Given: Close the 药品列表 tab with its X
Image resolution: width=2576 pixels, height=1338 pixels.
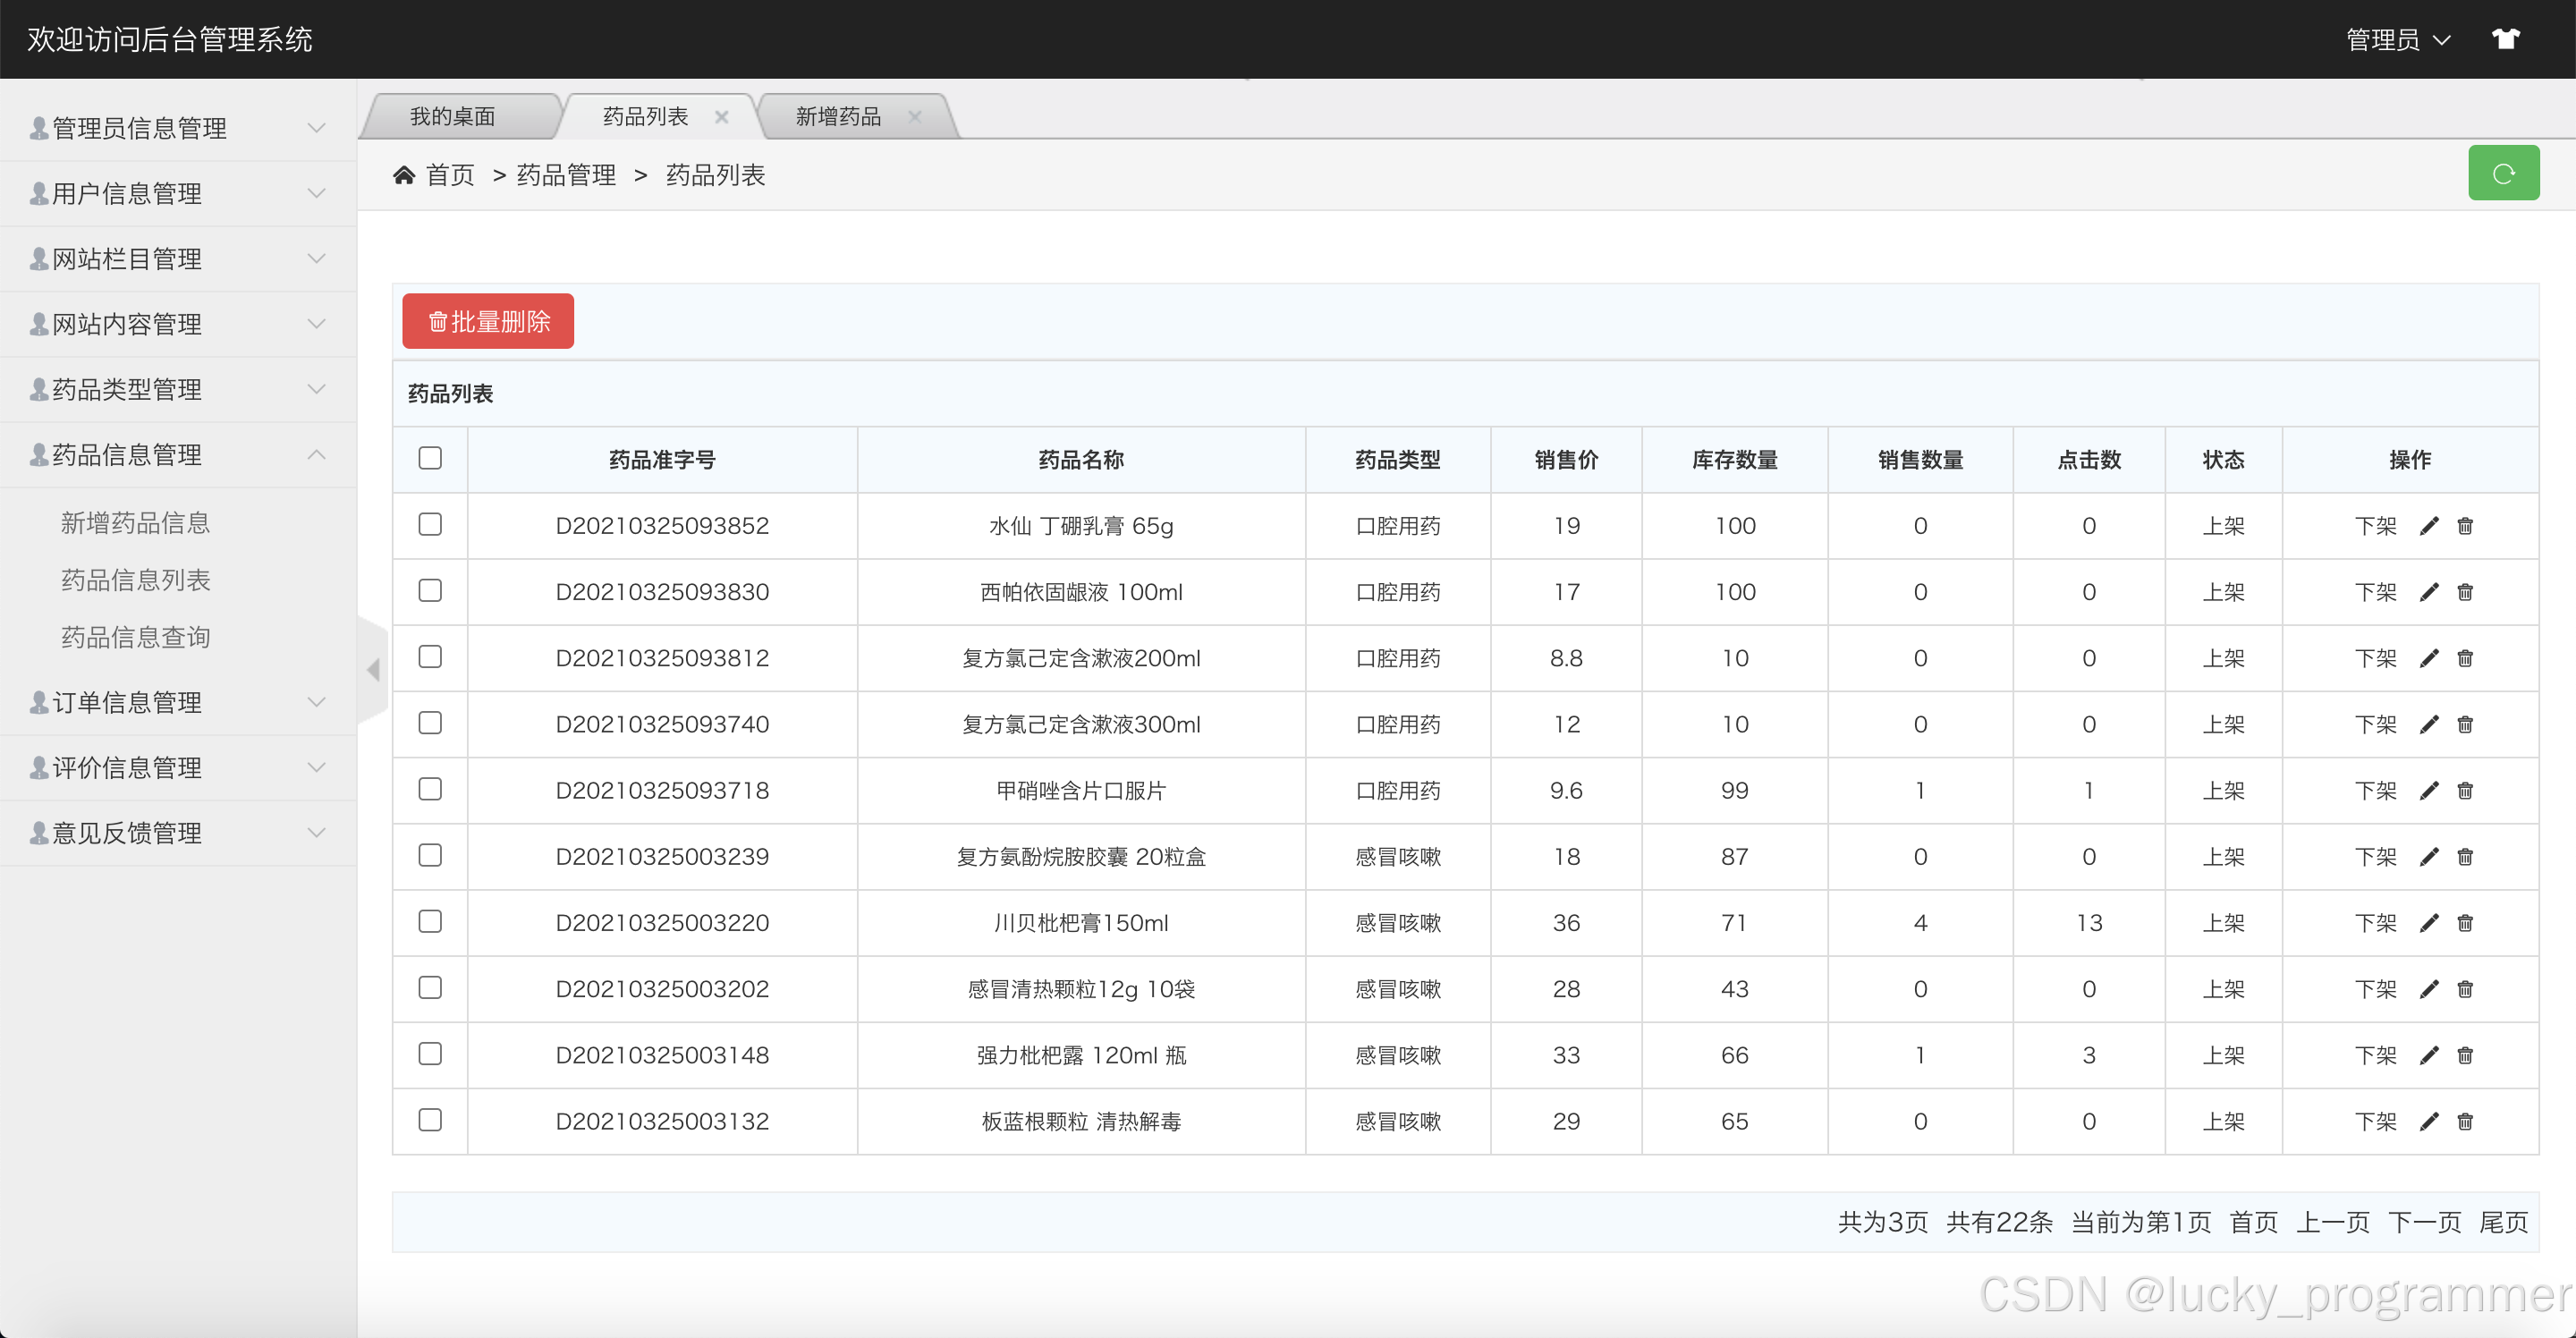Looking at the screenshot, I should [x=722, y=117].
